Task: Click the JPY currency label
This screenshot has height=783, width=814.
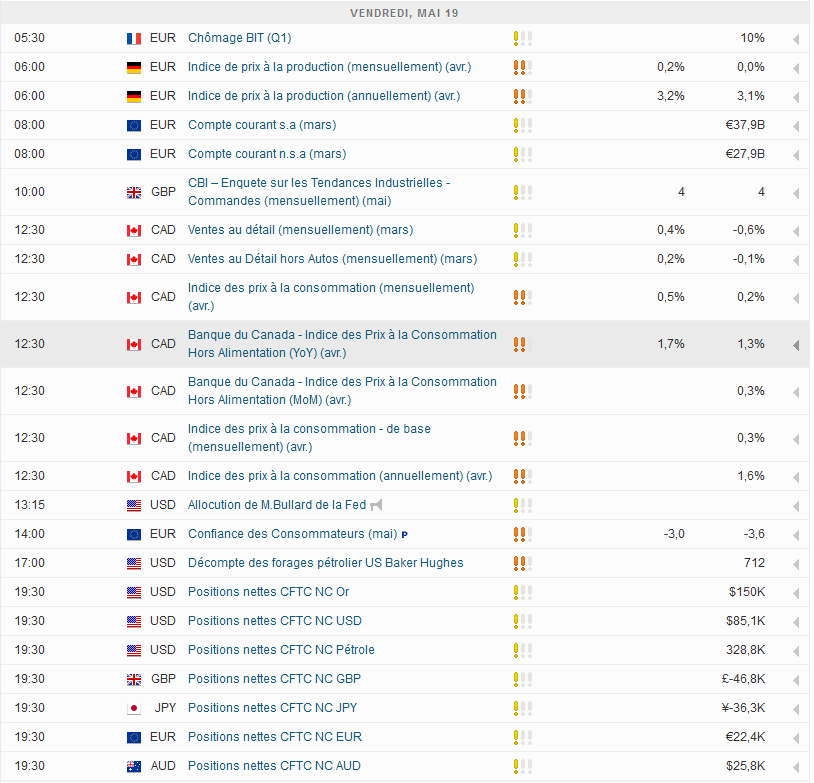Action: 165,708
